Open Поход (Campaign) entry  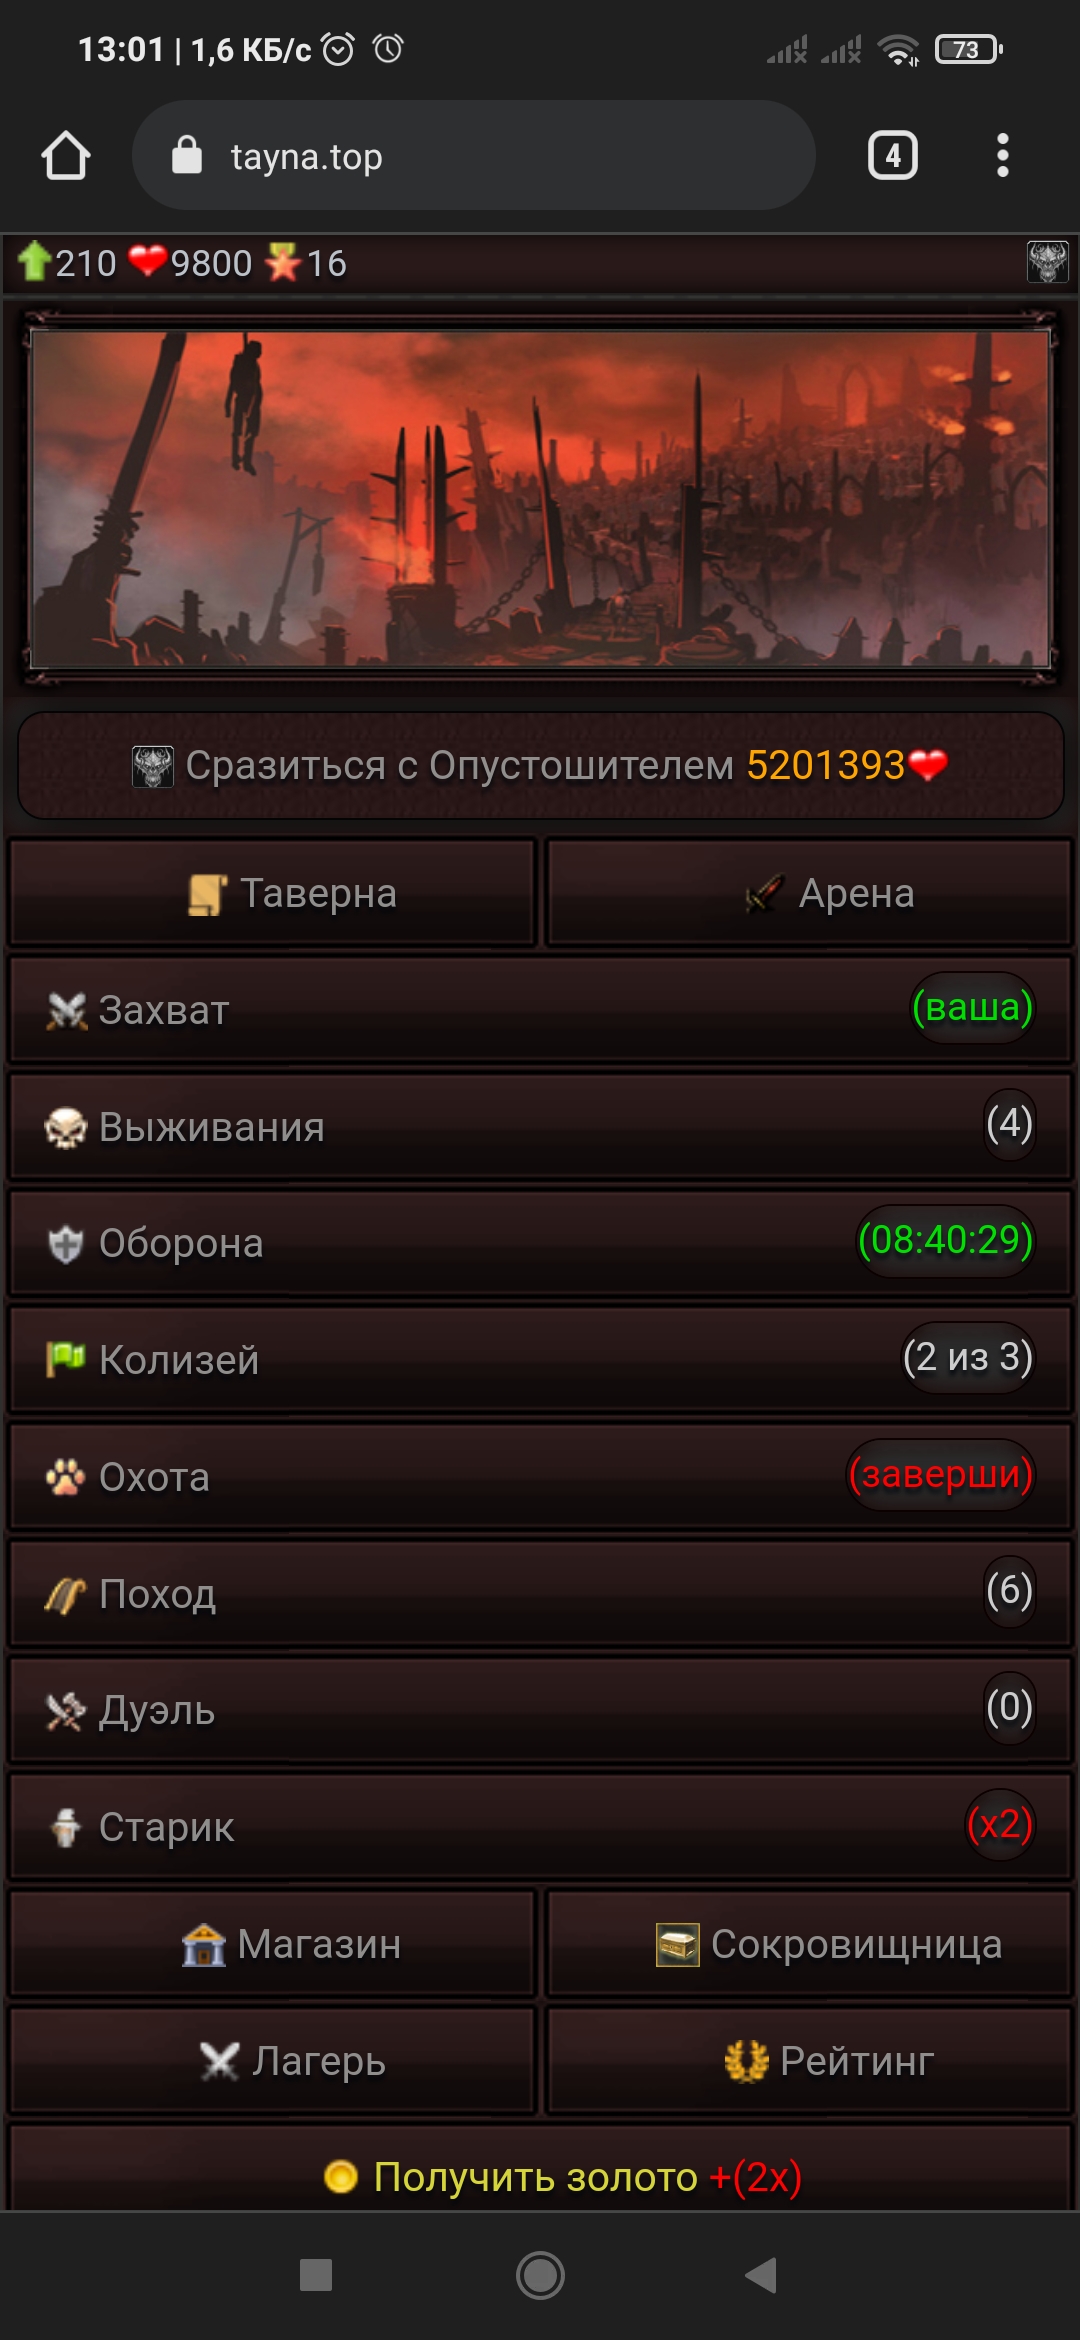click(x=540, y=1593)
